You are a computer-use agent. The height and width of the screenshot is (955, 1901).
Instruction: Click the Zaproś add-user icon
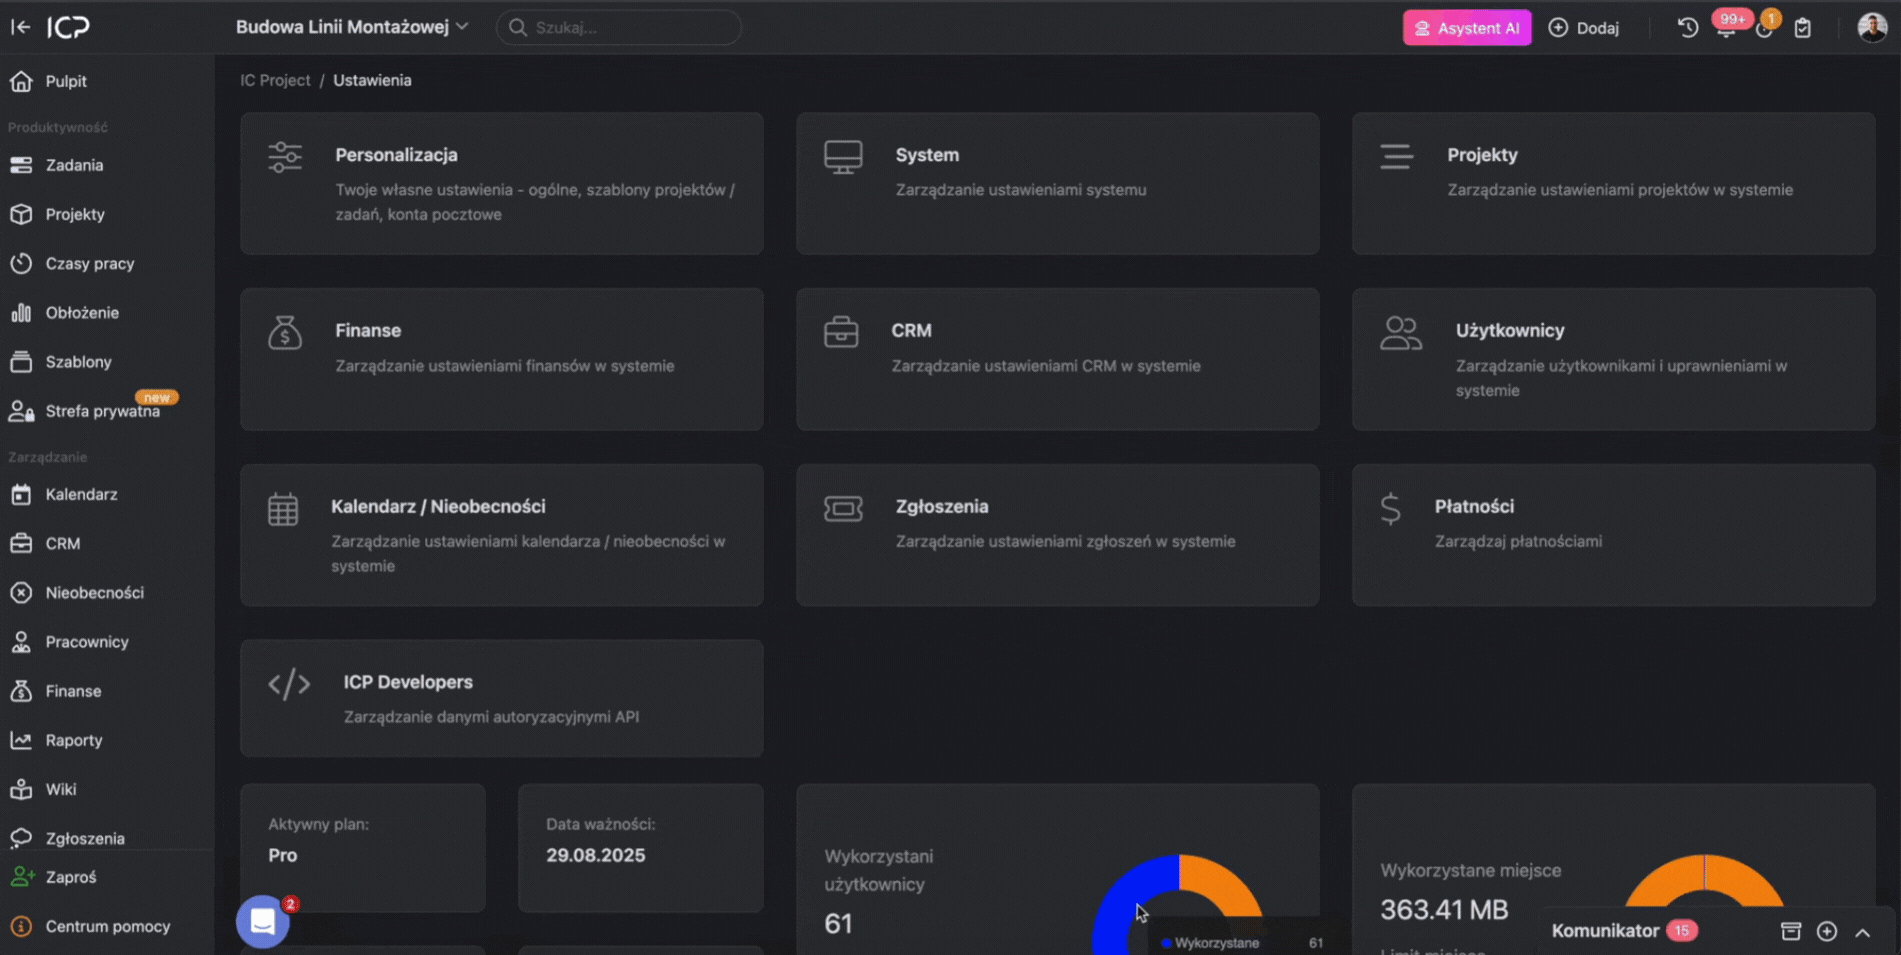click(22, 877)
